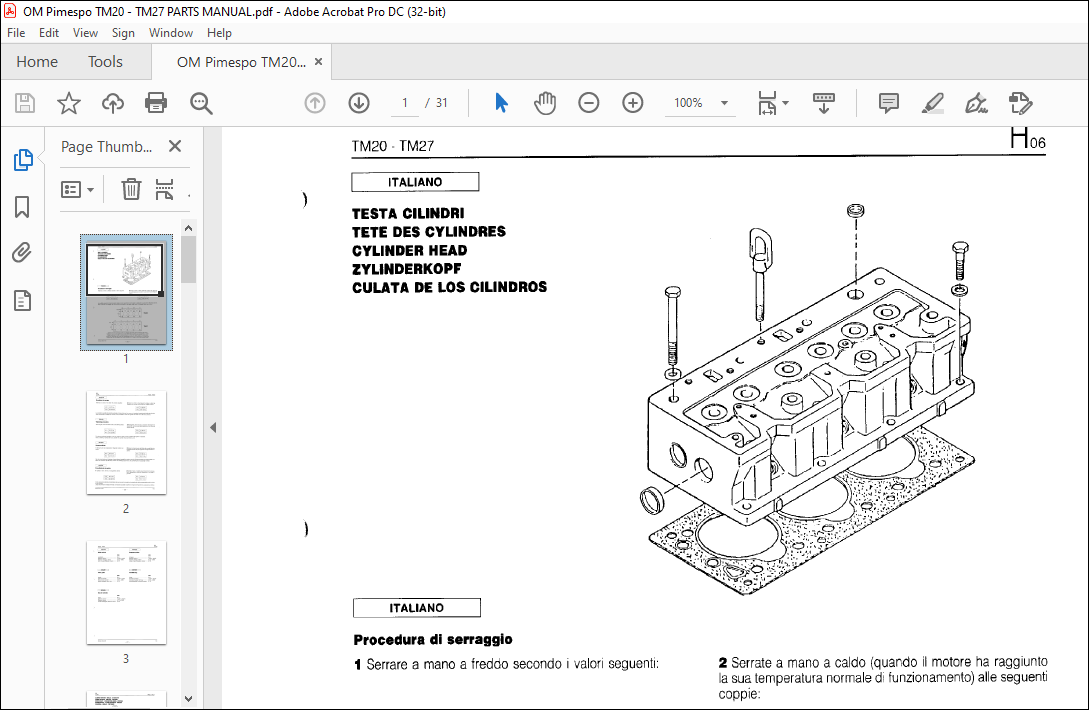1089x710 pixels.
Task: Click the page number input field
Action: [405, 103]
